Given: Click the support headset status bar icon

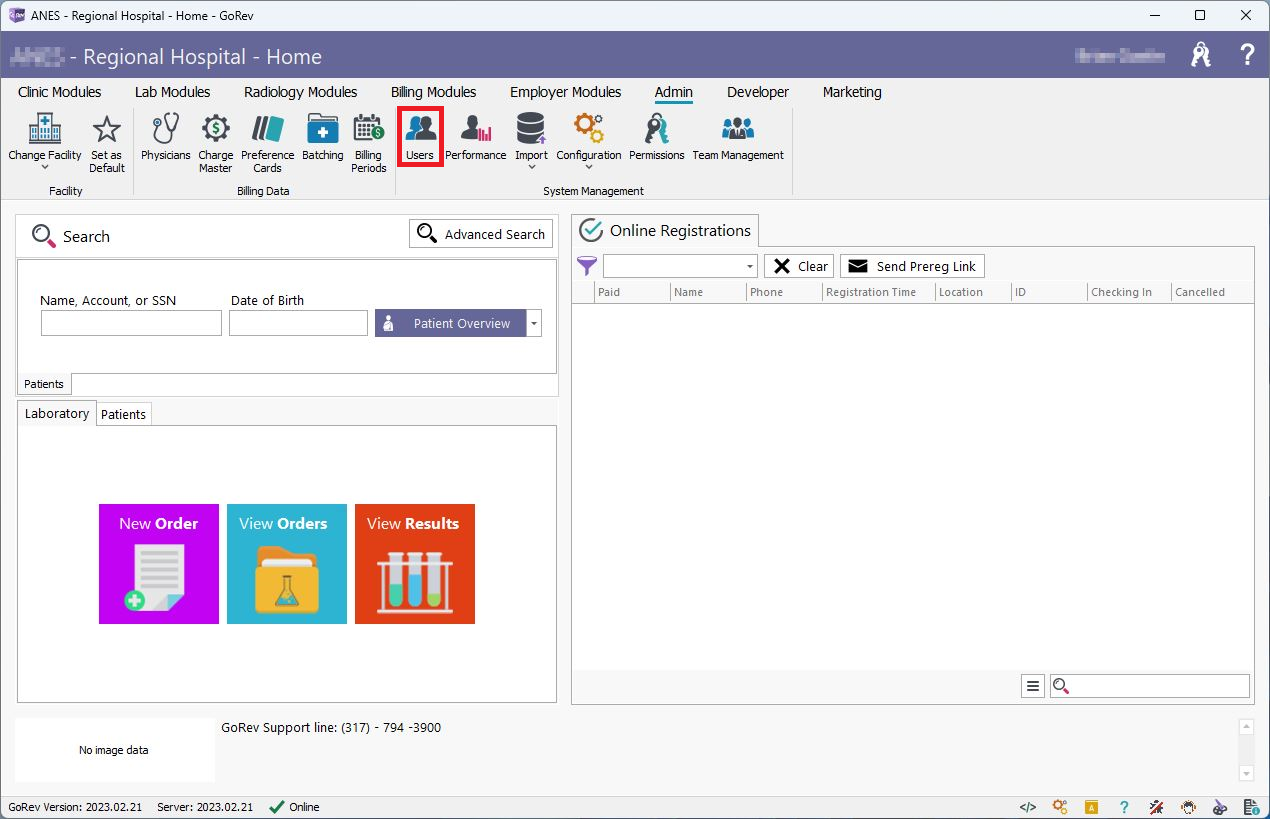Looking at the screenshot, I should coord(1188,807).
